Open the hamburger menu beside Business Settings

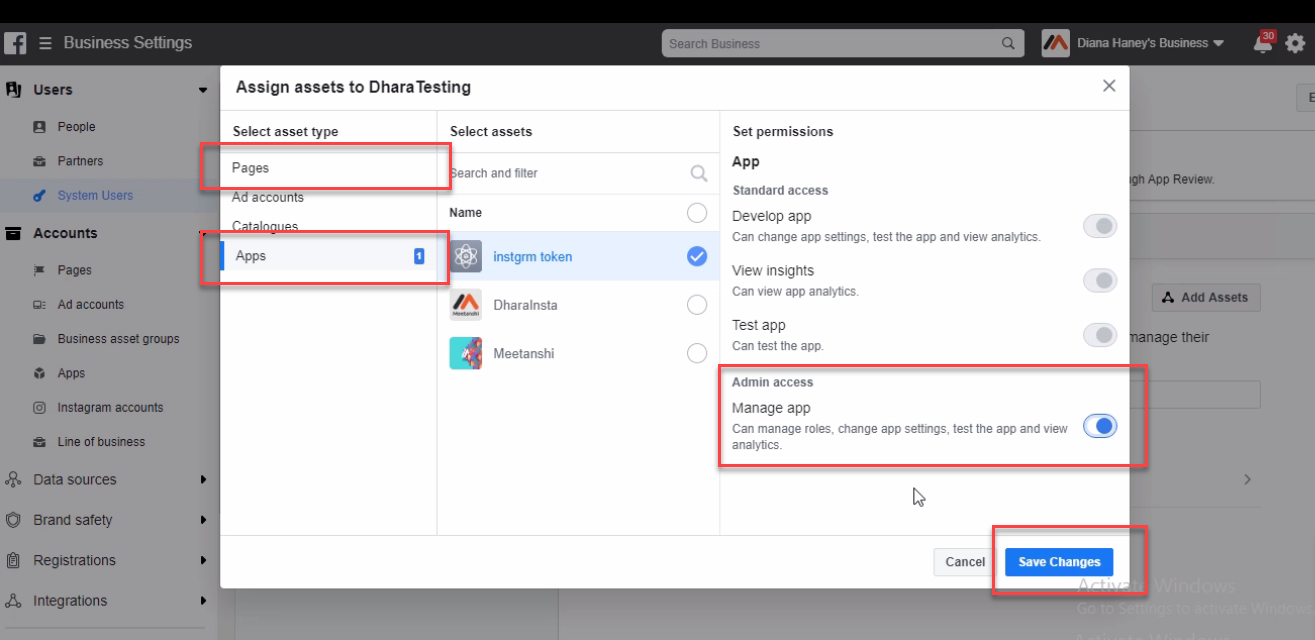click(x=45, y=43)
